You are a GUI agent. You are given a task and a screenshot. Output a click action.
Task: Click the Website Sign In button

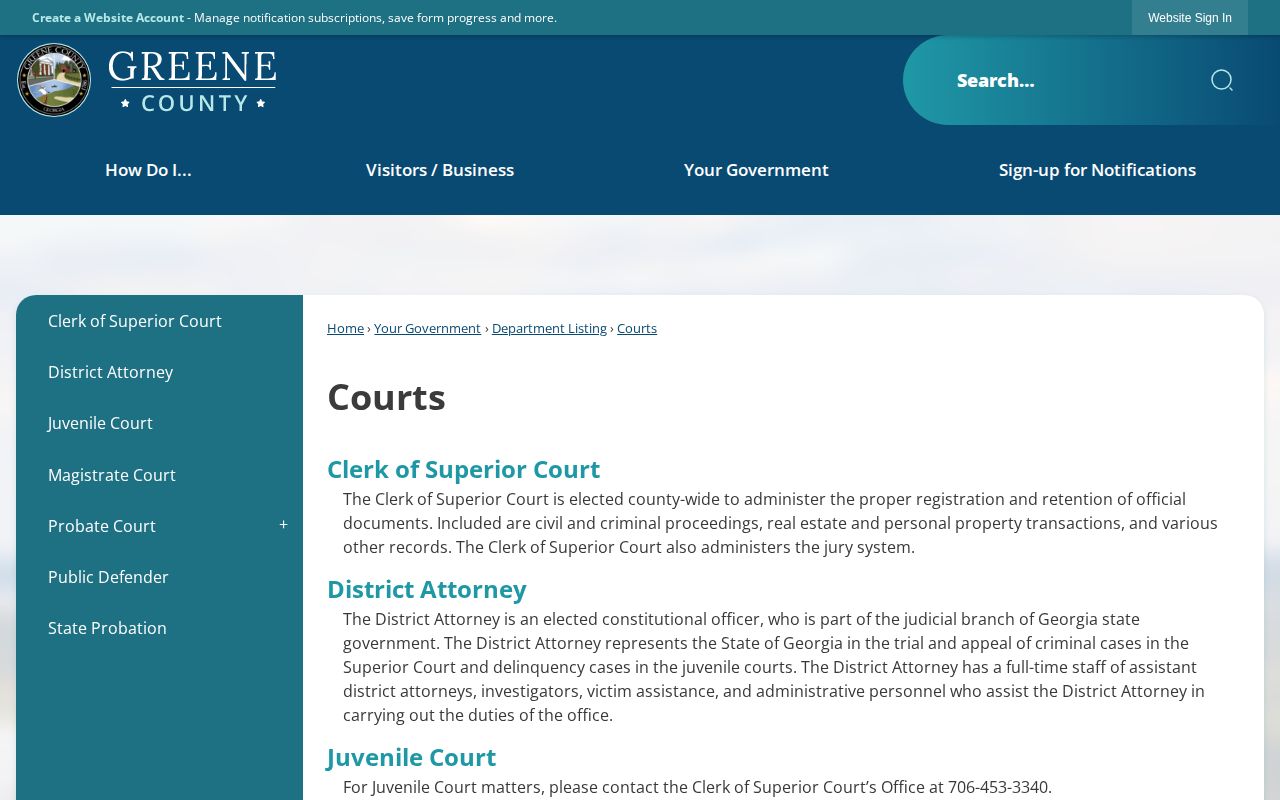coord(1190,18)
